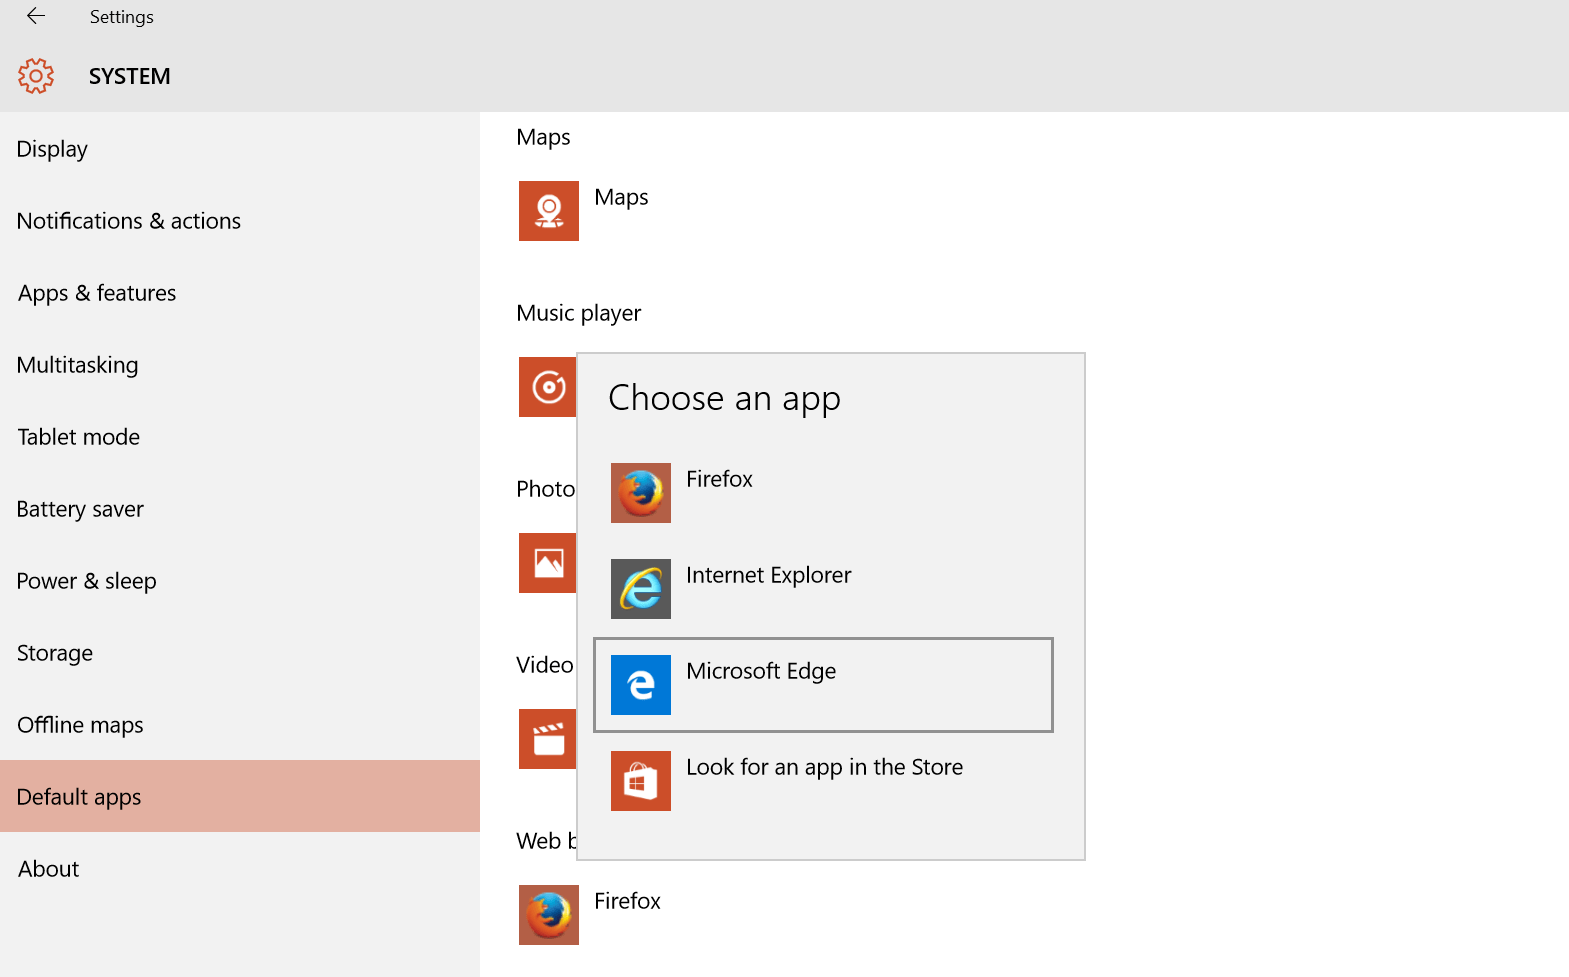The width and height of the screenshot is (1569, 977).
Task: Click the System settings gear icon
Action: pos(36,76)
